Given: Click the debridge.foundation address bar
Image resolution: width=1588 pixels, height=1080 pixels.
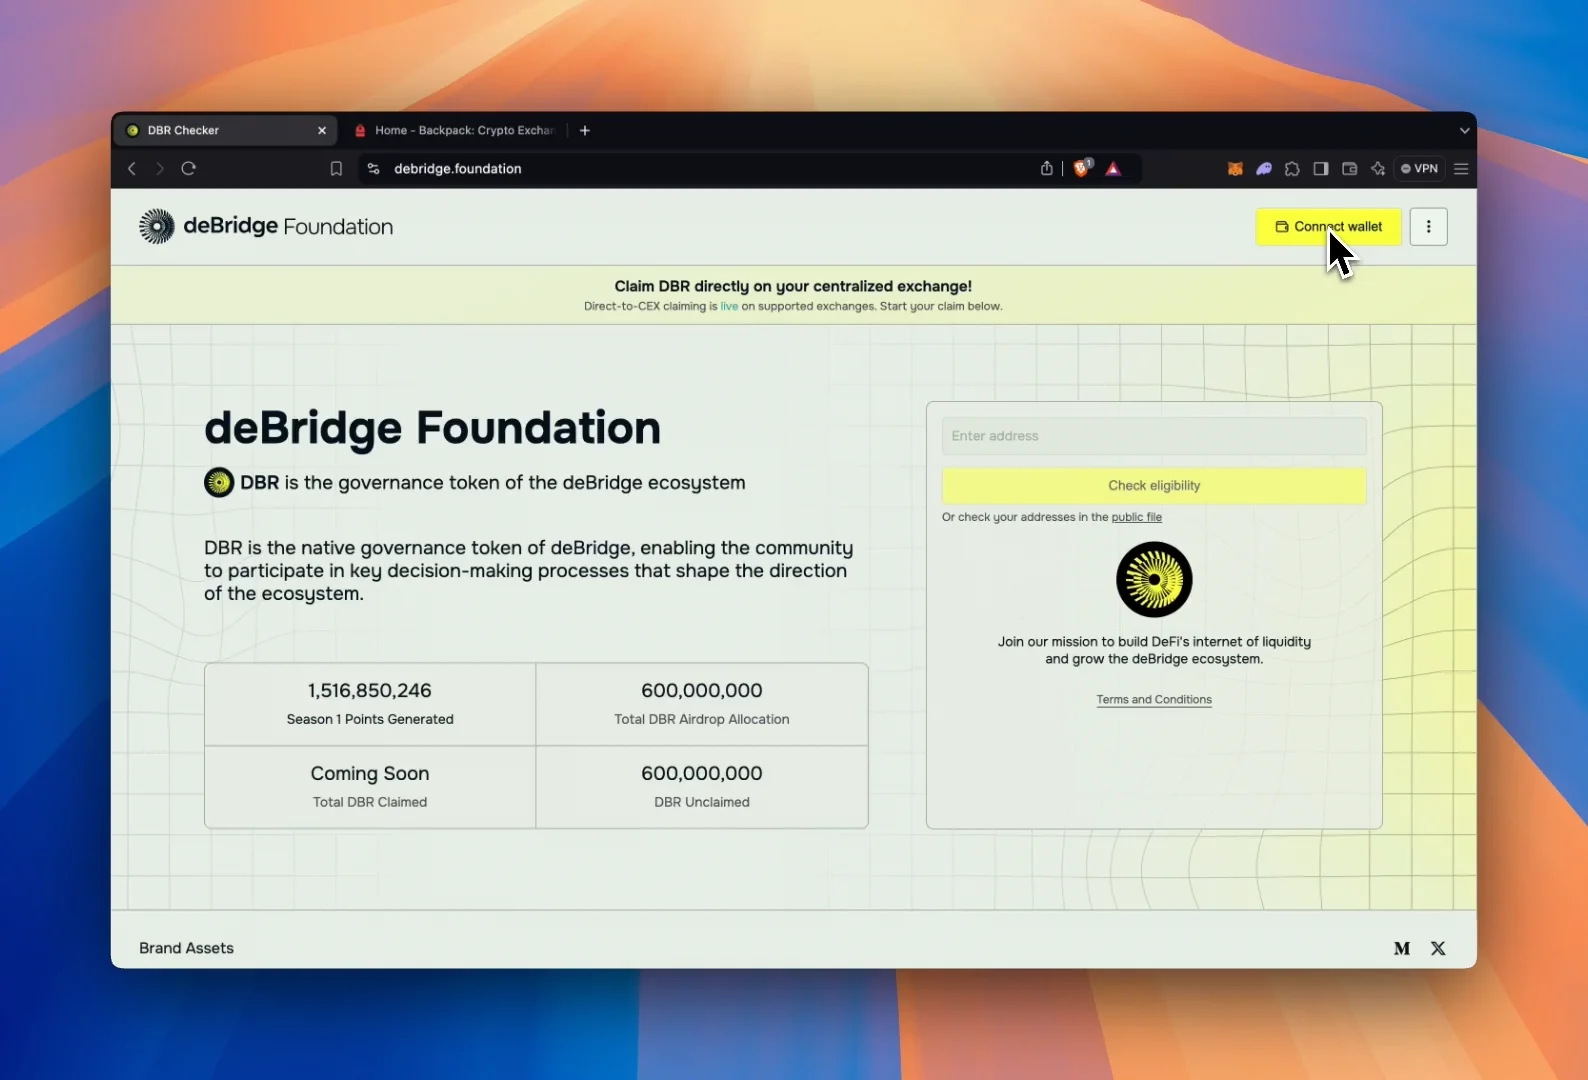Looking at the screenshot, I should (x=700, y=169).
